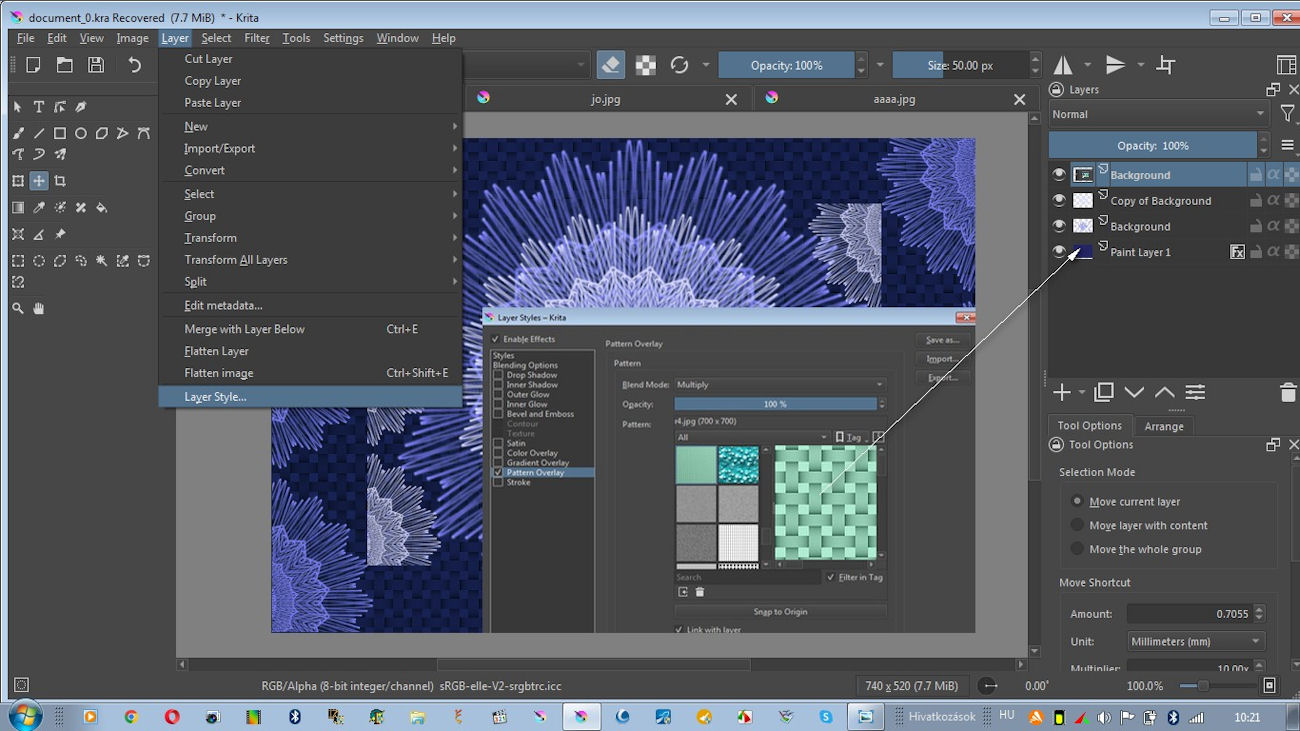Select 'Move layer with content' radio option

point(1077,525)
